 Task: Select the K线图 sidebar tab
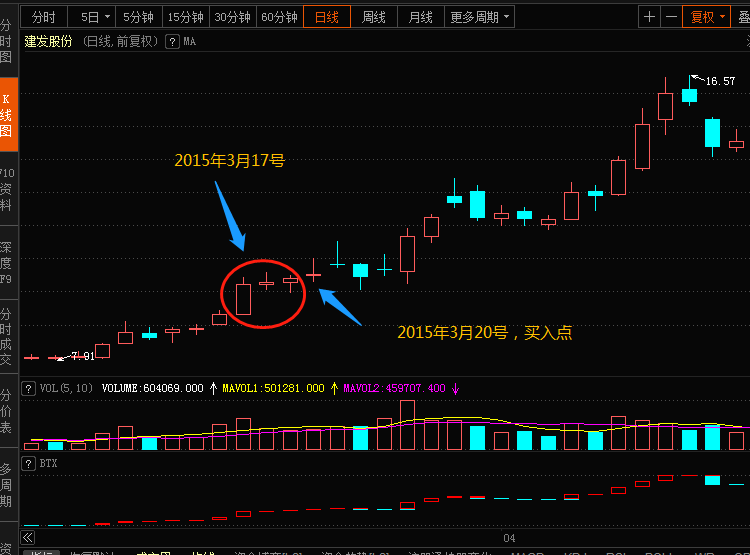(x=7, y=115)
